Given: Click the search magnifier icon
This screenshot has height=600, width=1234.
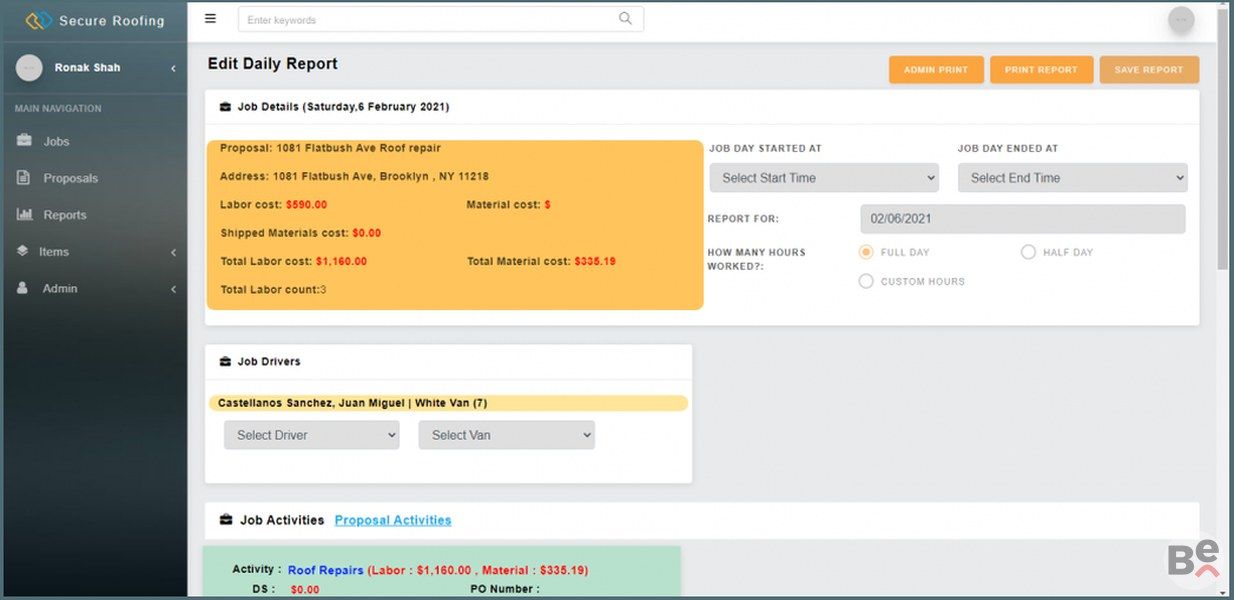Looking at the screenshot, I should [x=625, y=19].
